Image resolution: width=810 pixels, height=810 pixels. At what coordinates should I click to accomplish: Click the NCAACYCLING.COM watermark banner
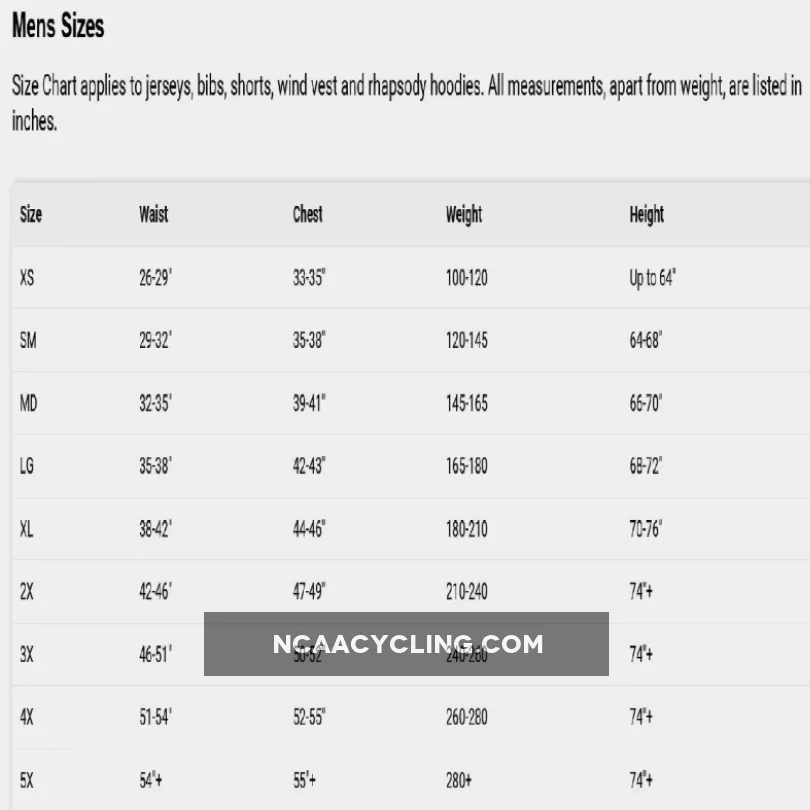point(406,644)
